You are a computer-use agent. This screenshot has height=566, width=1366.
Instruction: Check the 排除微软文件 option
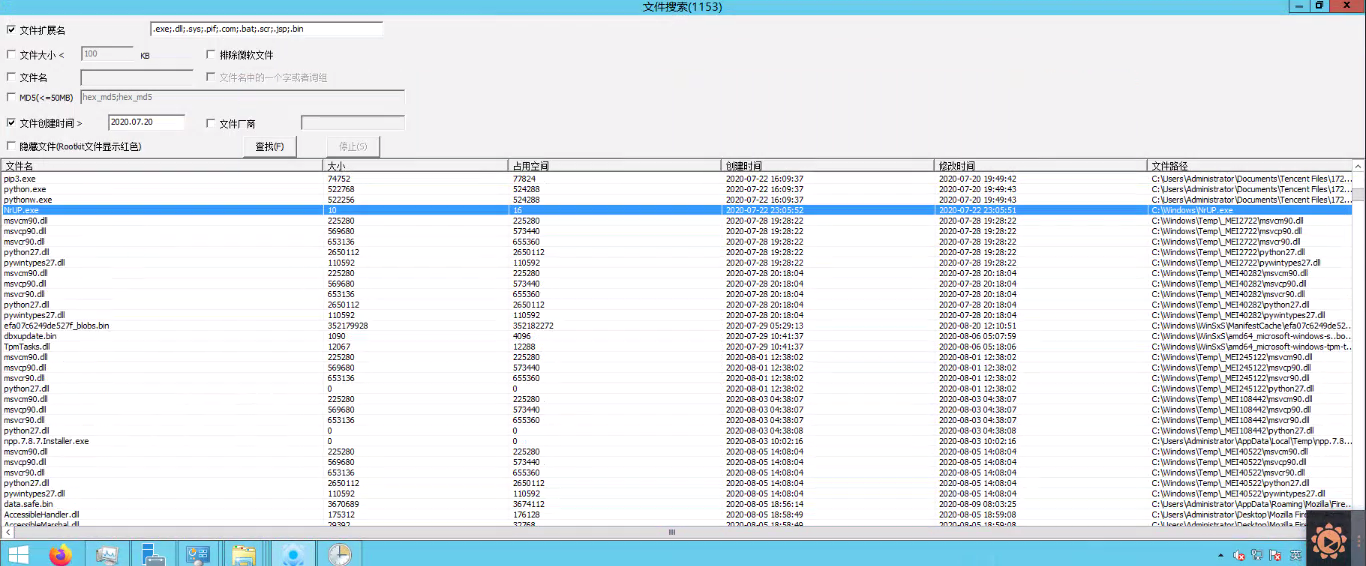click(211, 55)
